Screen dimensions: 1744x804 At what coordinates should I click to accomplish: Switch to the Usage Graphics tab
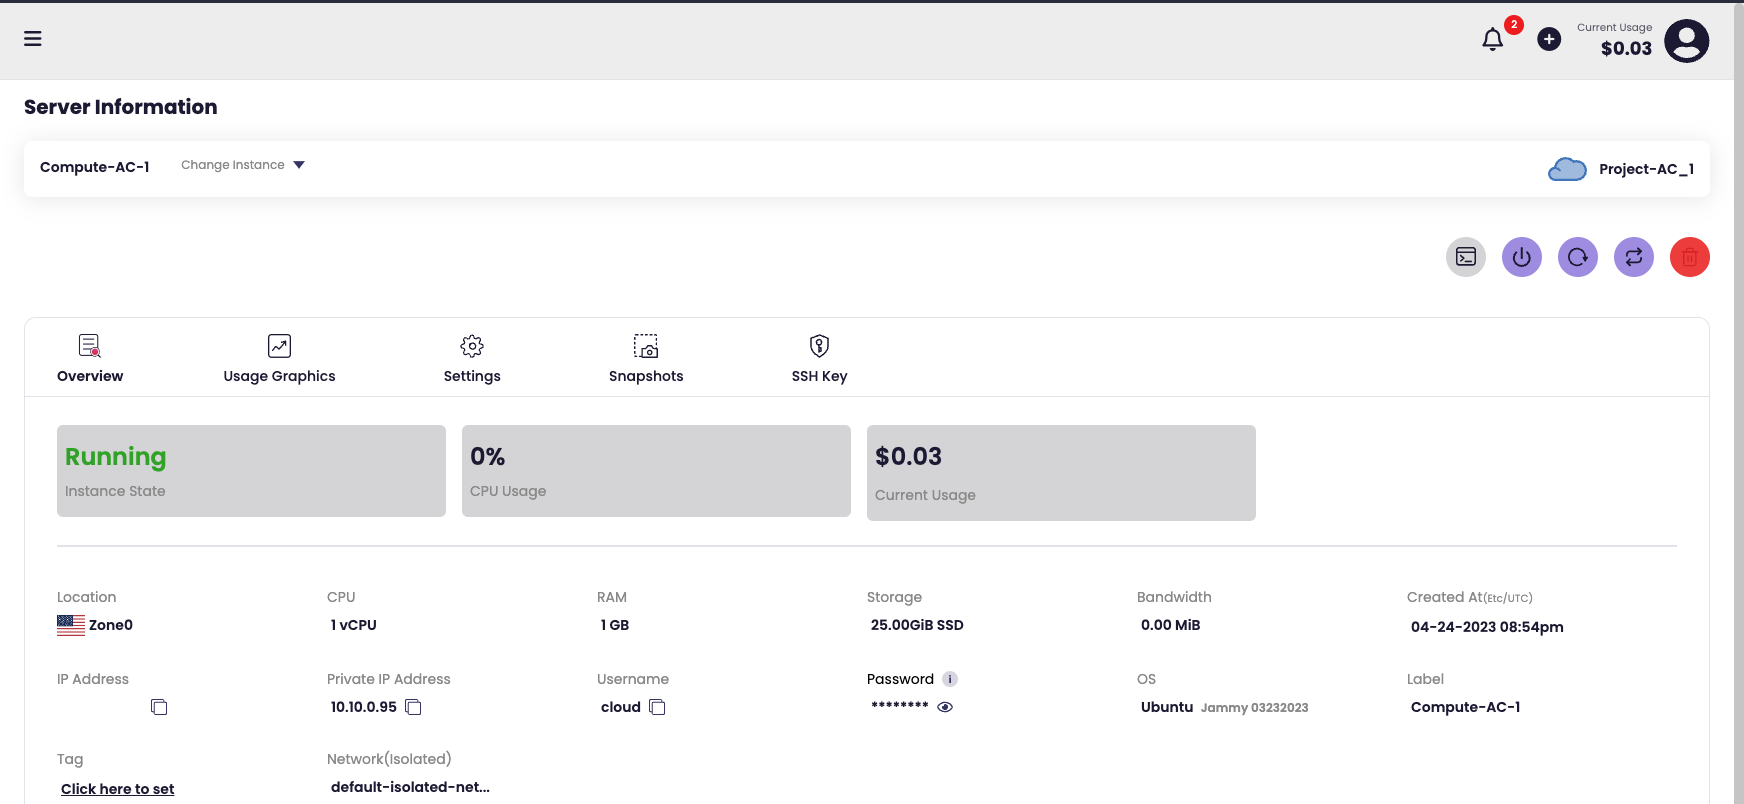(279, 359)
